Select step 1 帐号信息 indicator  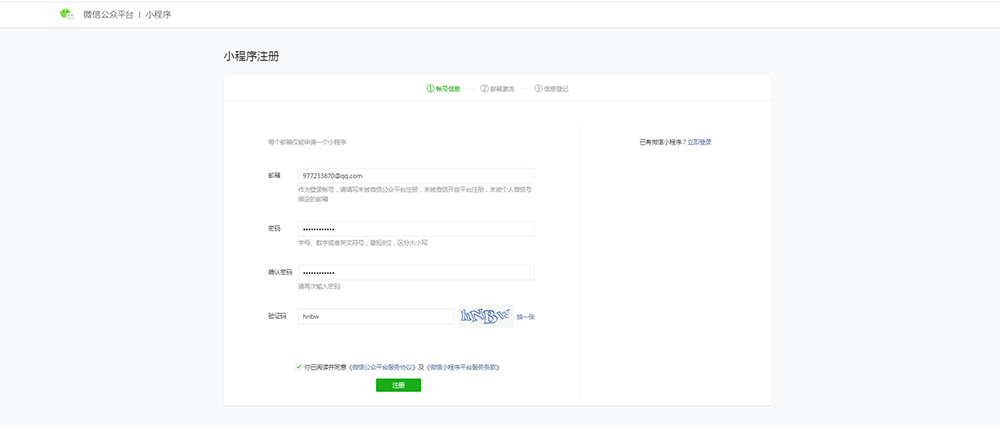pyautogui.click(x=443, y=89)
